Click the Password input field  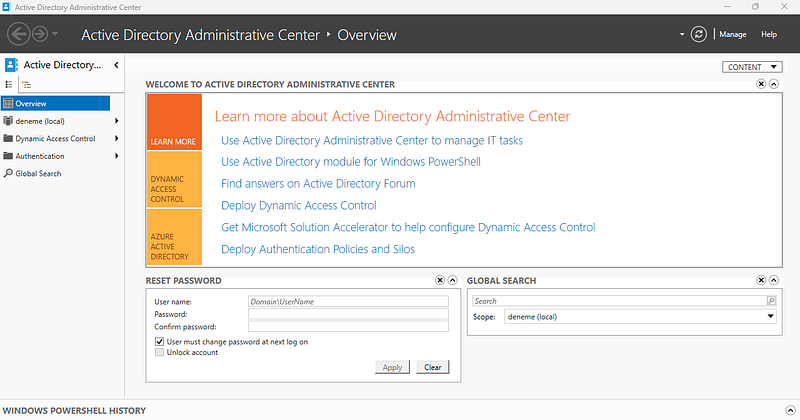pos(348,314)
